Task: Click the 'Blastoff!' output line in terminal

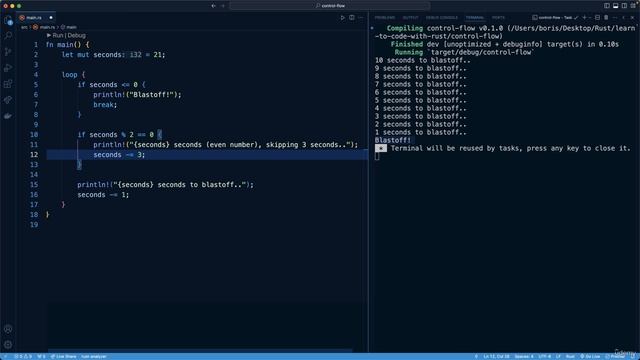Action: 393,140
